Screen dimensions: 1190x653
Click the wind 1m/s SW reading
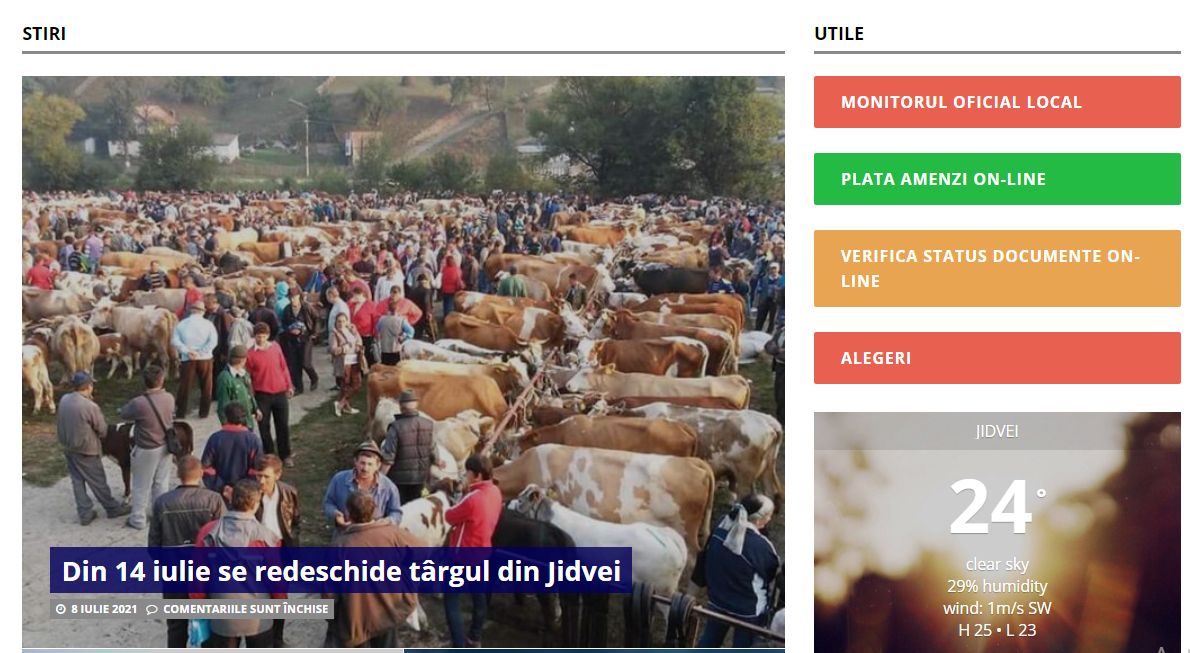(x=996, y=608)
